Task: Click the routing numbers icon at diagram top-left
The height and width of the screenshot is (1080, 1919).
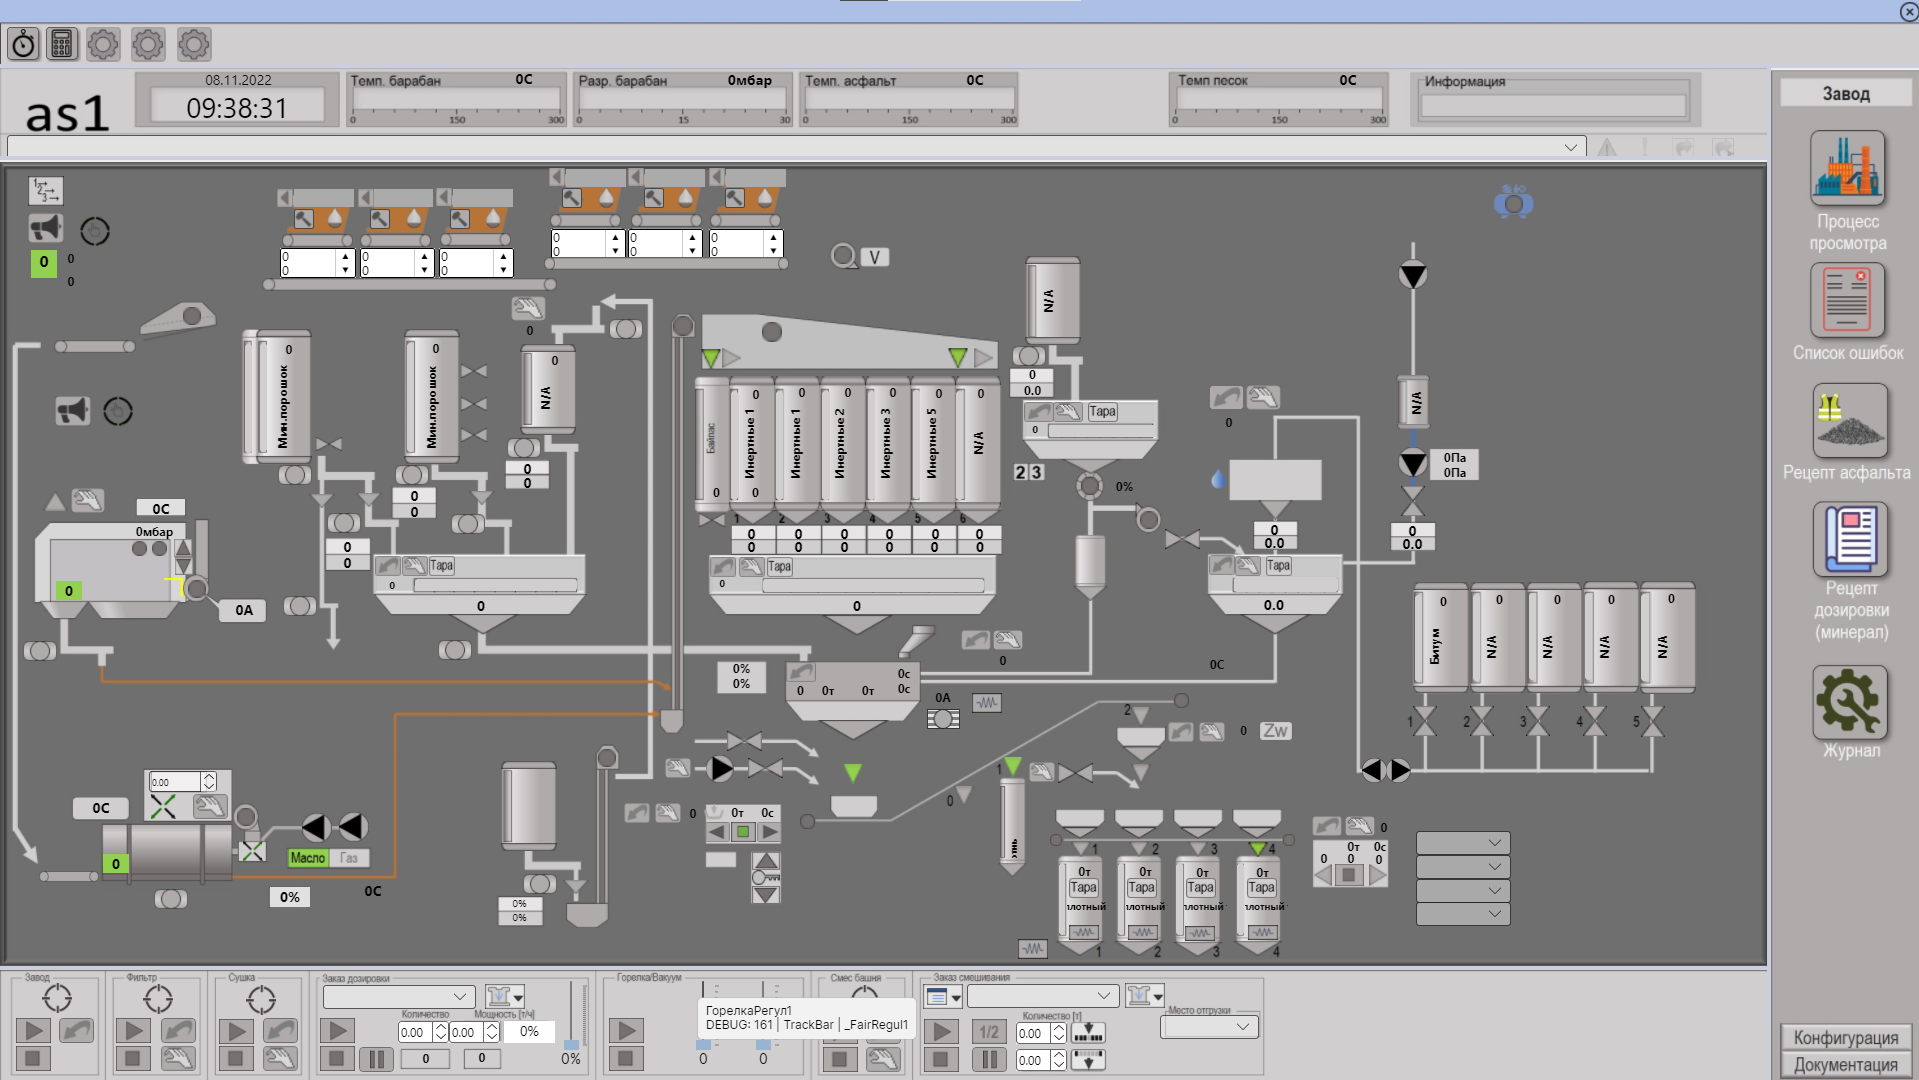Action: (45, 190)
